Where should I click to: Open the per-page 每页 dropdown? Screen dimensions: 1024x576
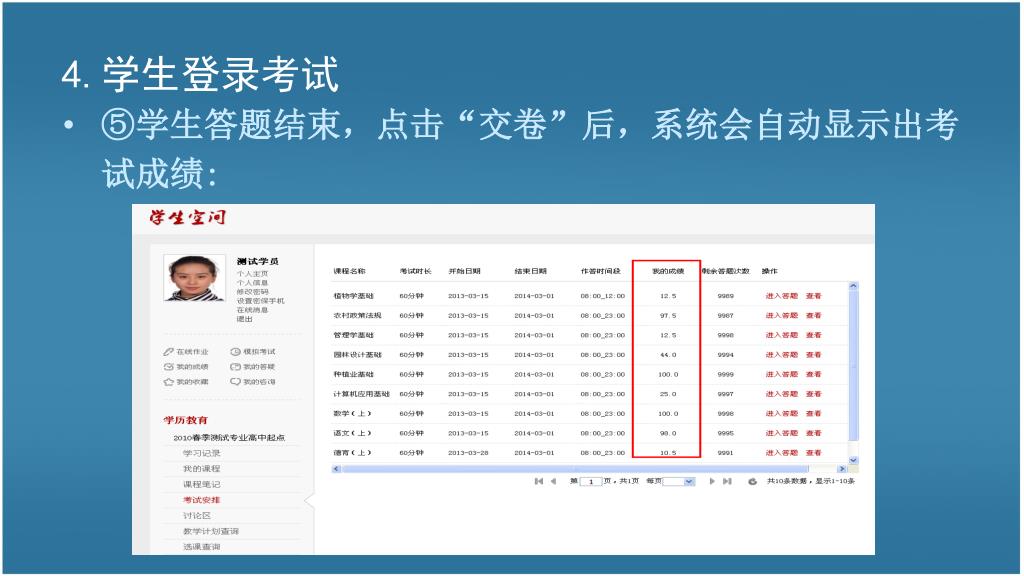click(679, 481)
